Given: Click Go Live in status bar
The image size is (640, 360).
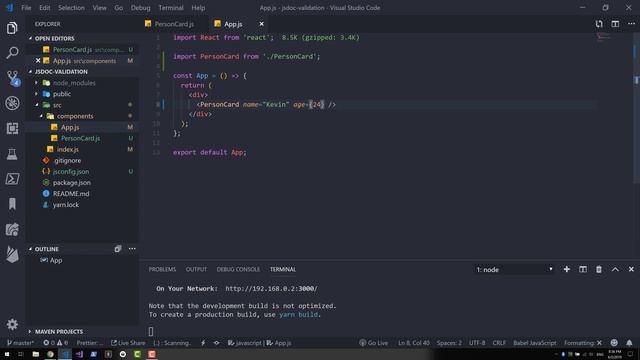Looking at the screenshot, I should 373,343.
